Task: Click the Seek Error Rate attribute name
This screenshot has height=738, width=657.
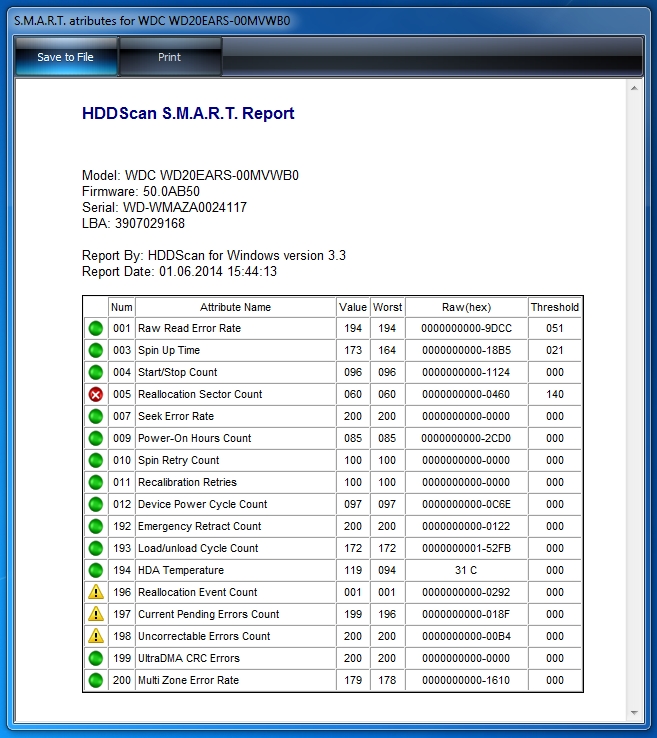Action: pos(176,416)
